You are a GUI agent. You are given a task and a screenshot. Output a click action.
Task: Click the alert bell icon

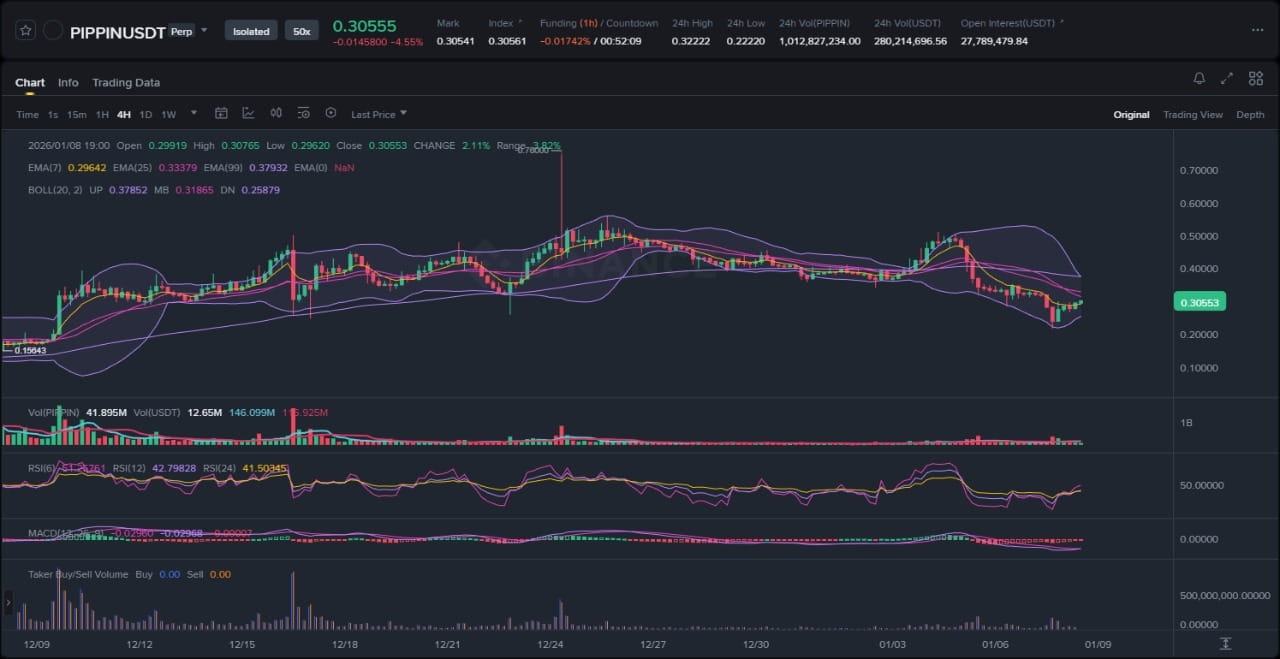1199,78
